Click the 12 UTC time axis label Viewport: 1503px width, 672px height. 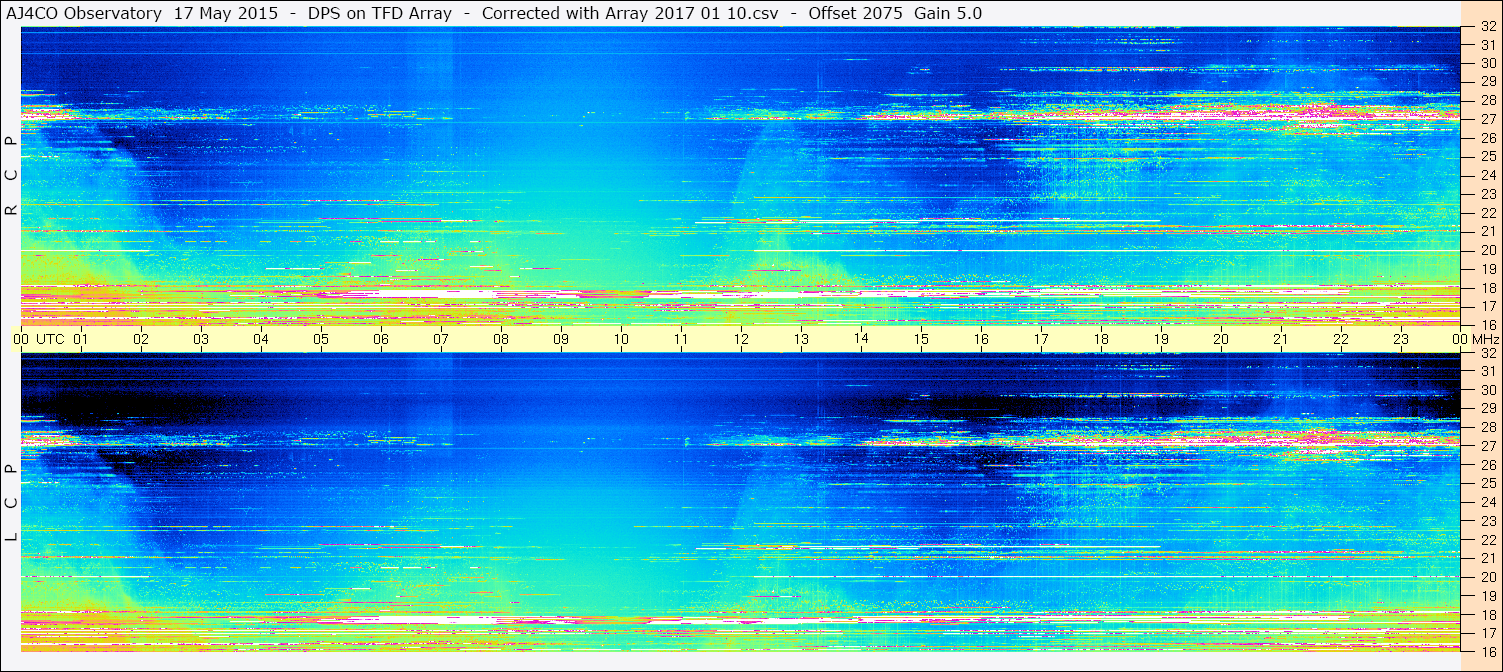[x=741, y=339]
